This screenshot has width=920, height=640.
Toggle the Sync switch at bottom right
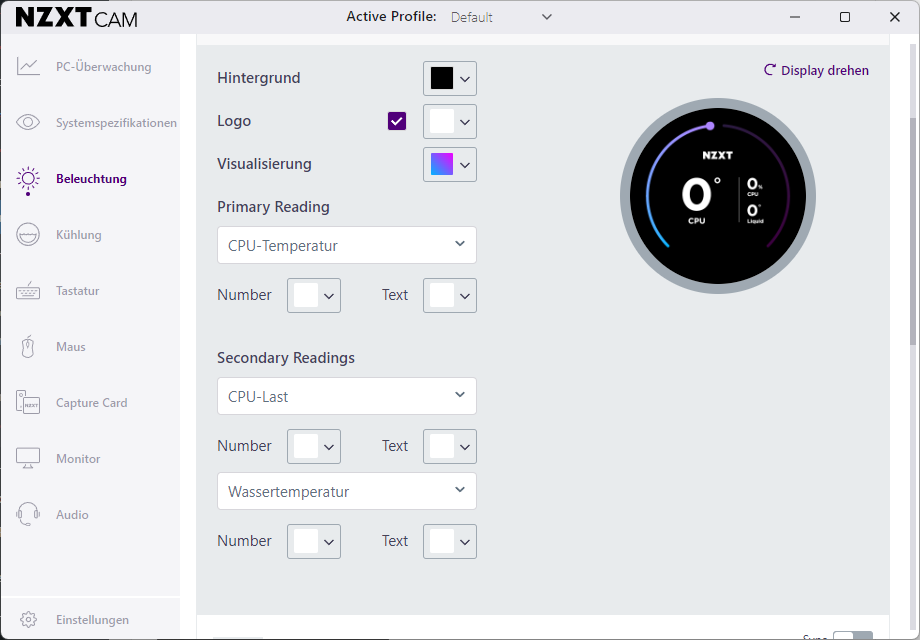click(x=852, y=636)
